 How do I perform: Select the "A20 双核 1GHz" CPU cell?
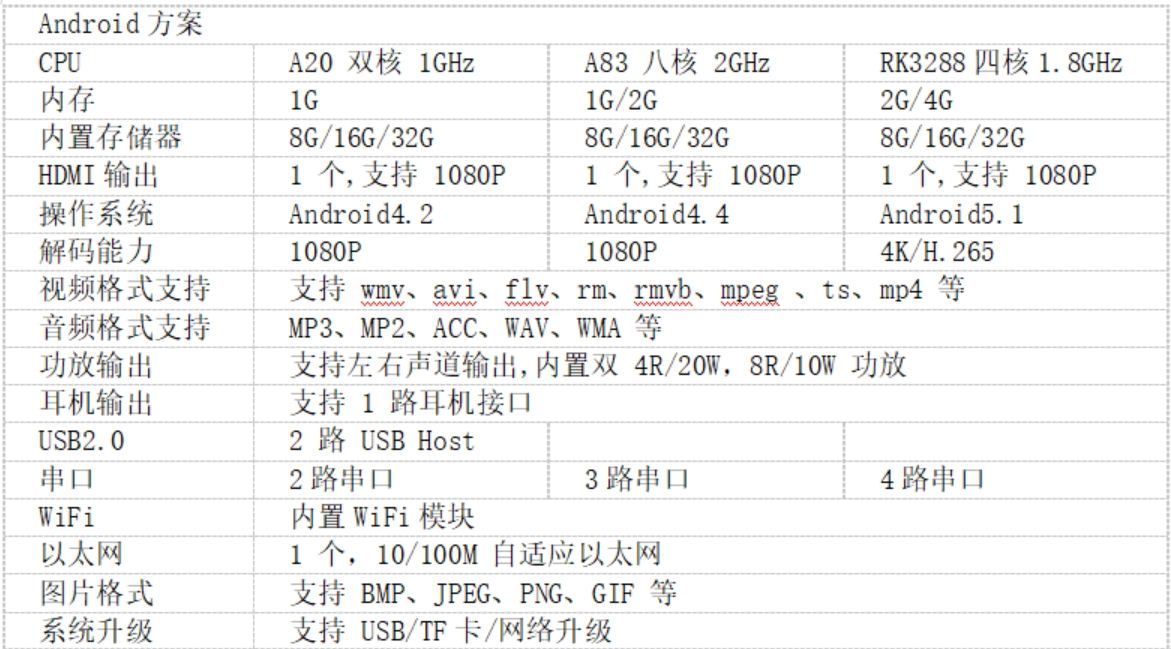tap(381, 64)
